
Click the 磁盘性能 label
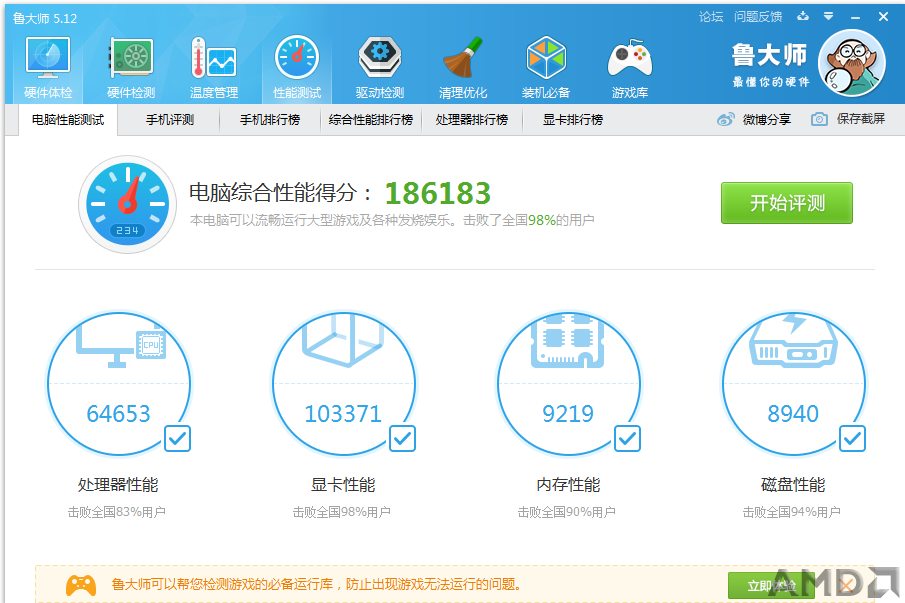pyautogui.click(x=794, y=485)
